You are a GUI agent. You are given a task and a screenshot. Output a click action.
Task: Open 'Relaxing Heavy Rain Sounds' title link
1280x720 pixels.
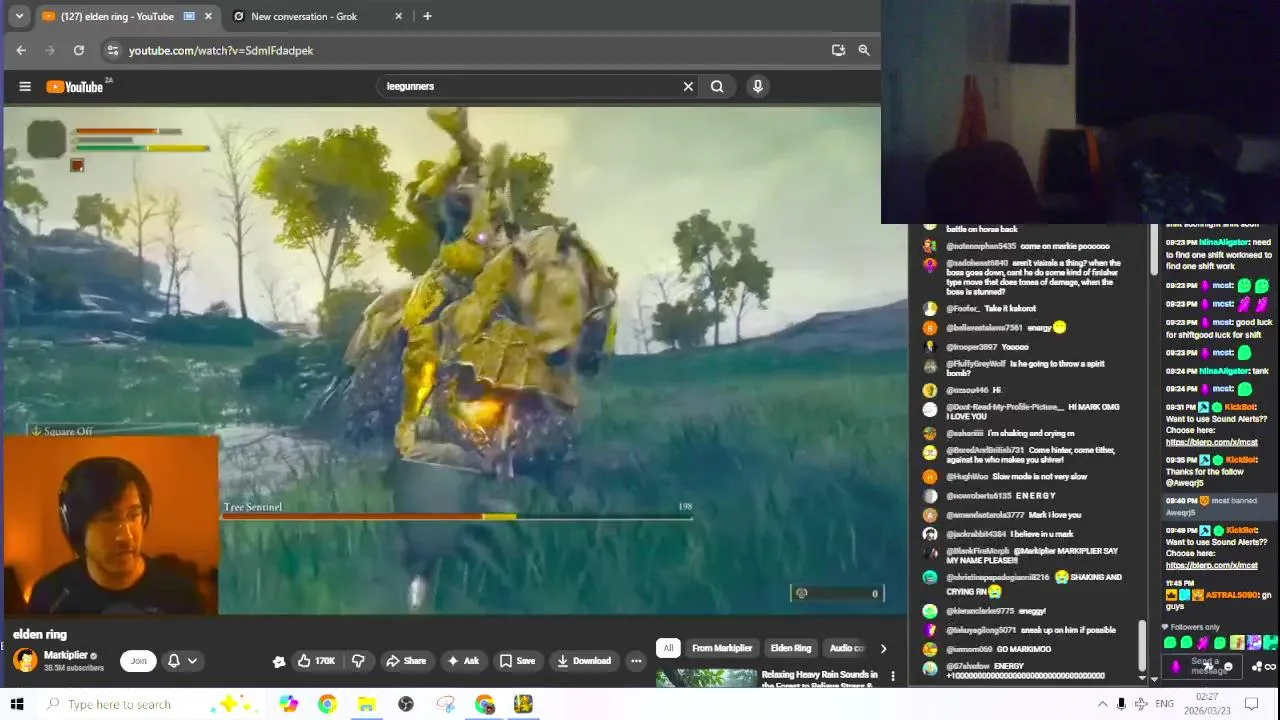820,679
